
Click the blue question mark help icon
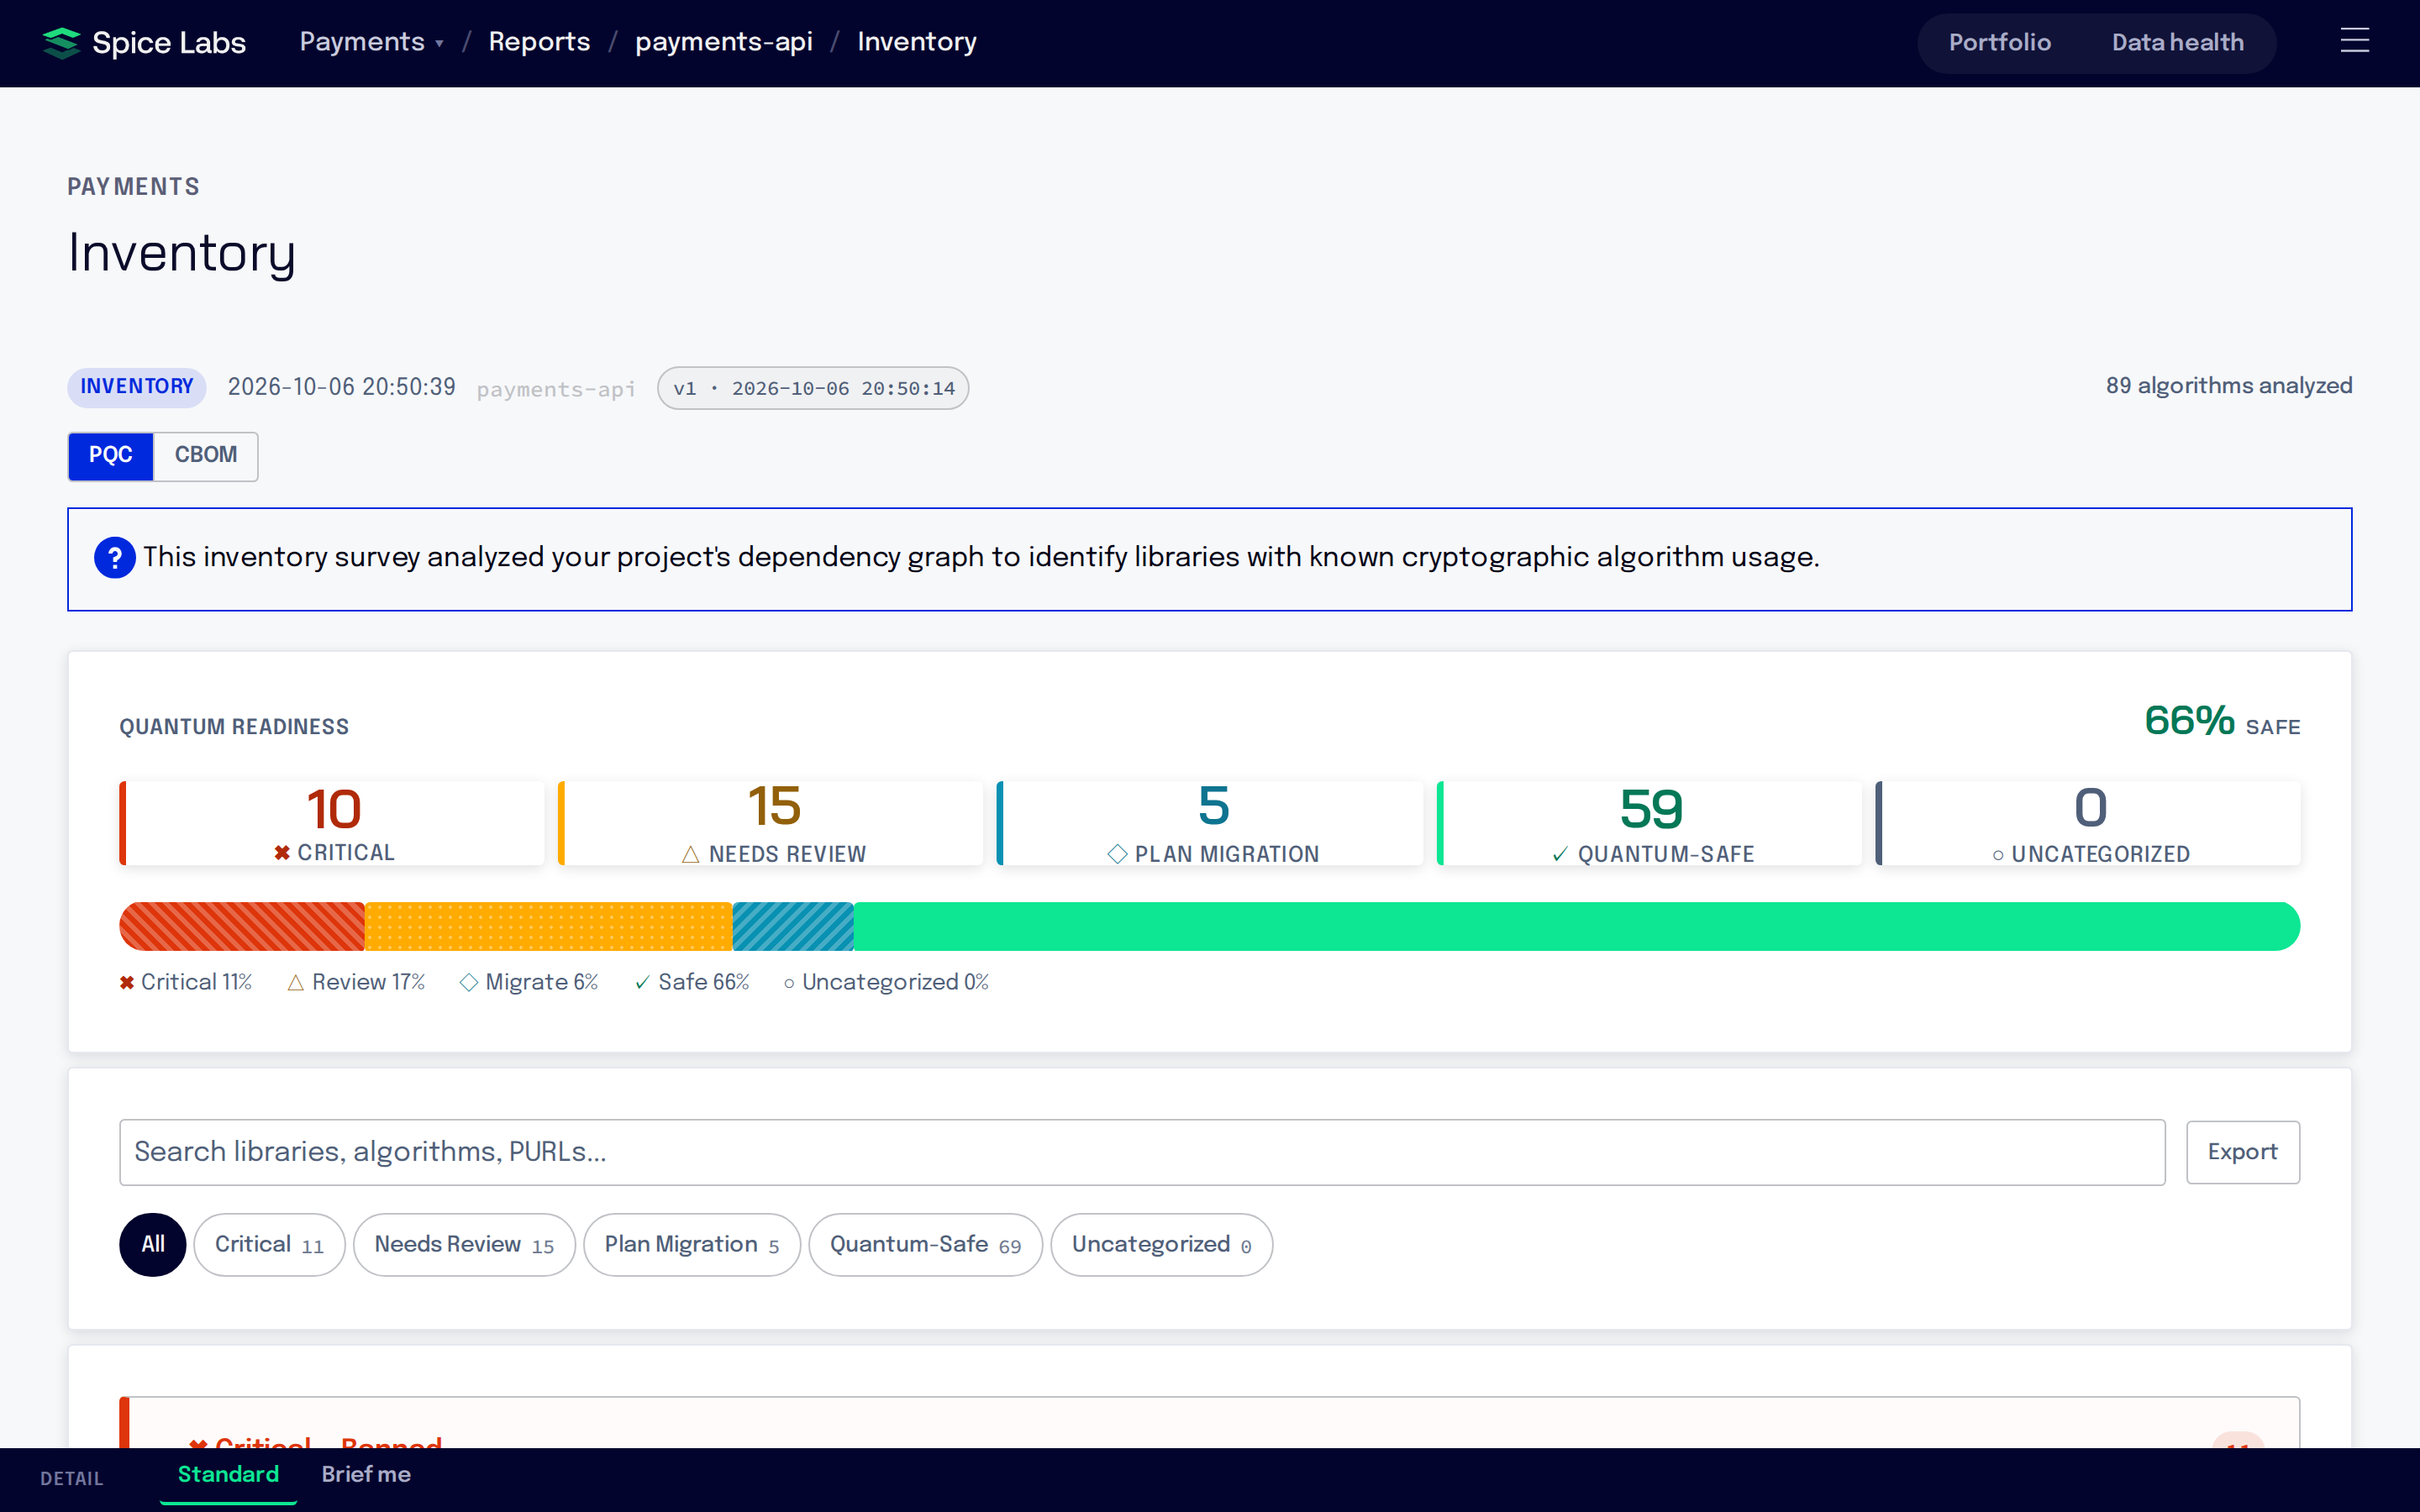(115, 558)
